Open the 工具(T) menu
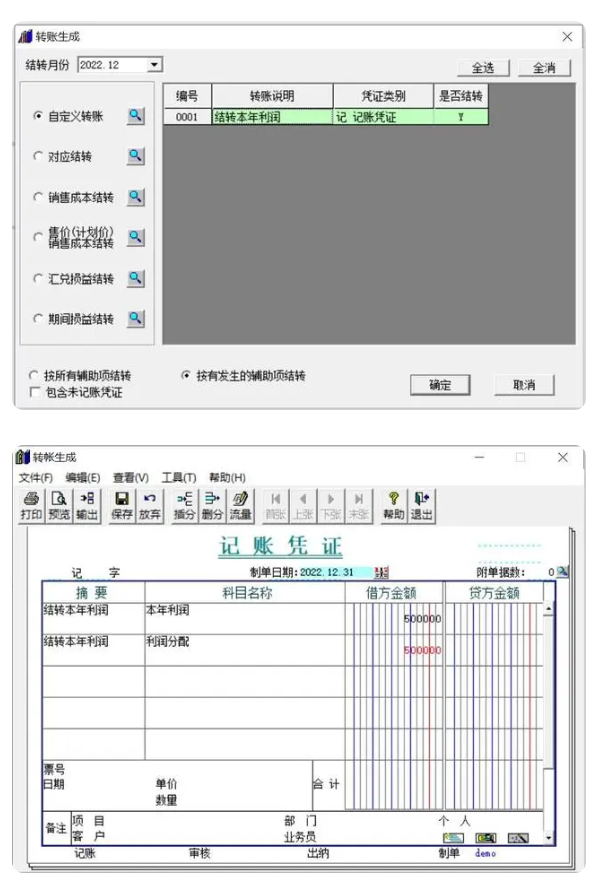This screenshot has height=887, width=594. tap(179, 477)
